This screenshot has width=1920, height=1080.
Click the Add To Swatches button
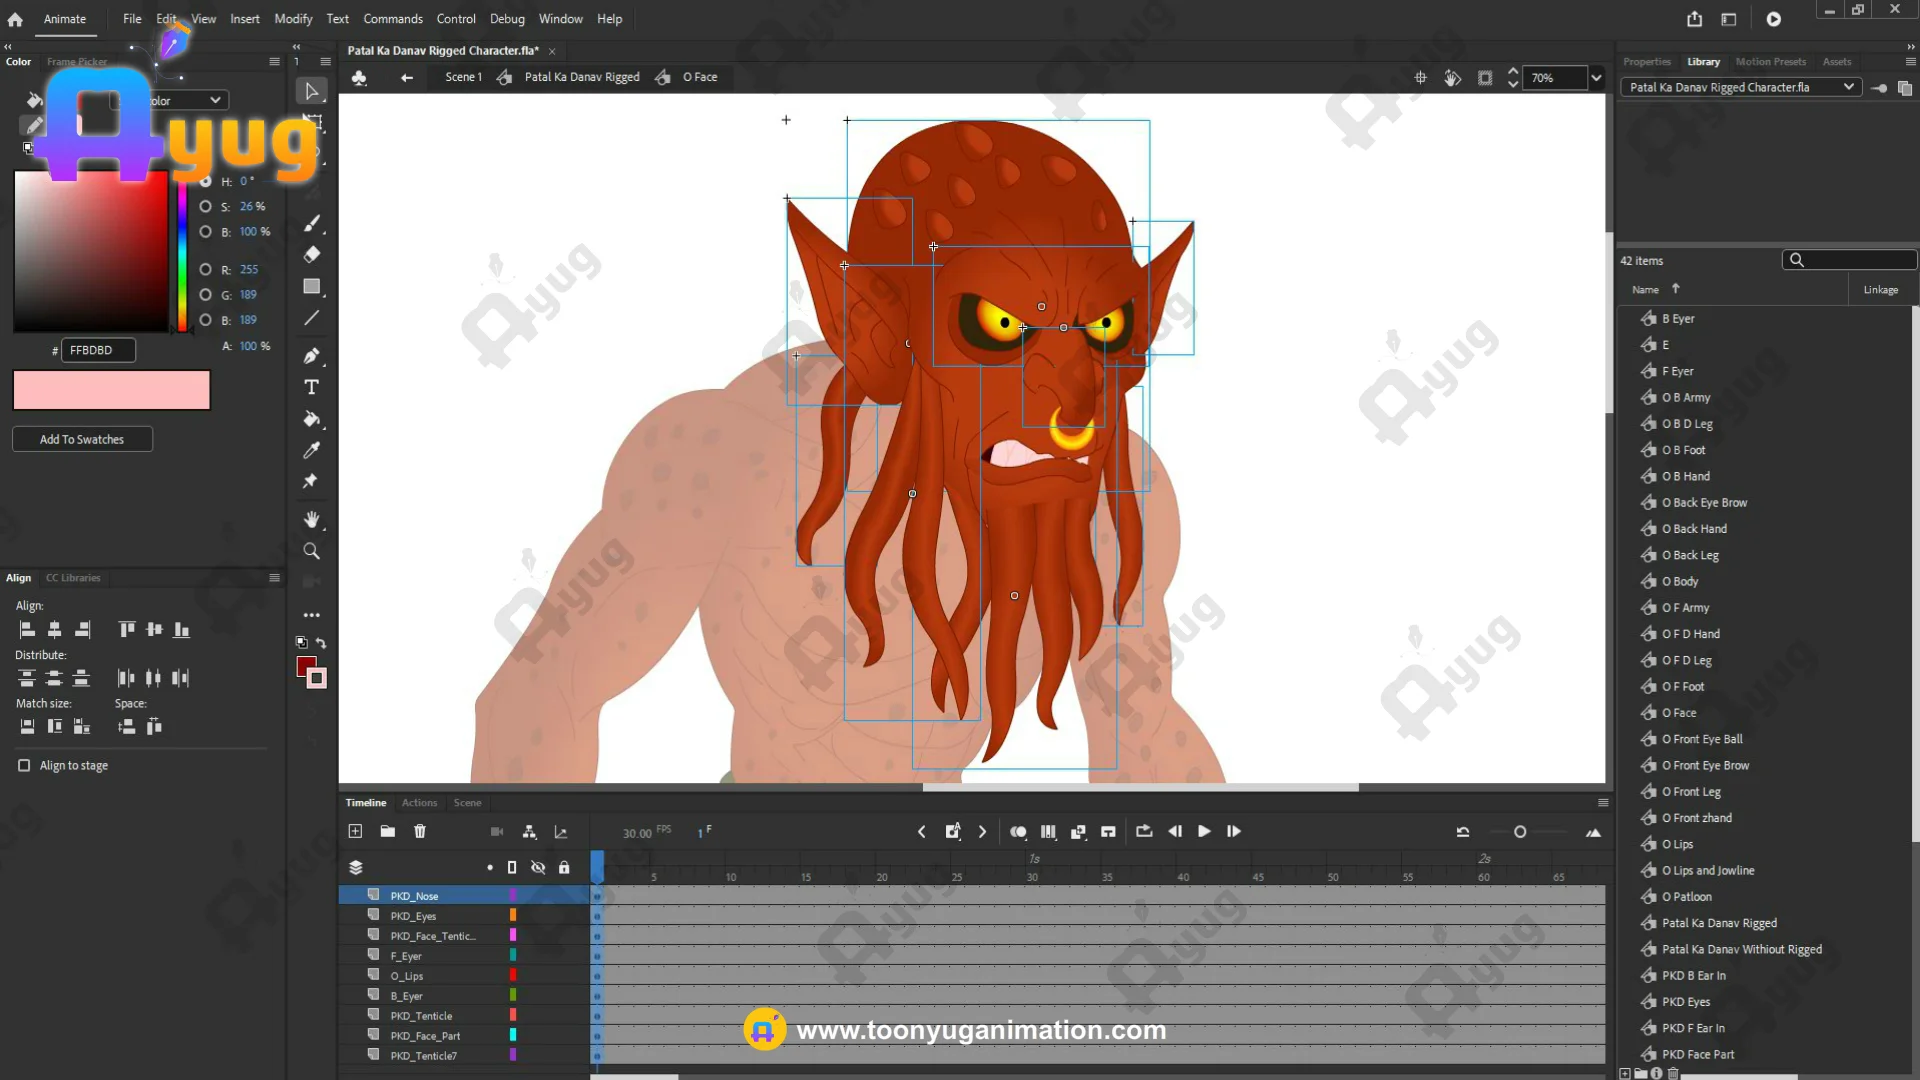coord(82,439)
